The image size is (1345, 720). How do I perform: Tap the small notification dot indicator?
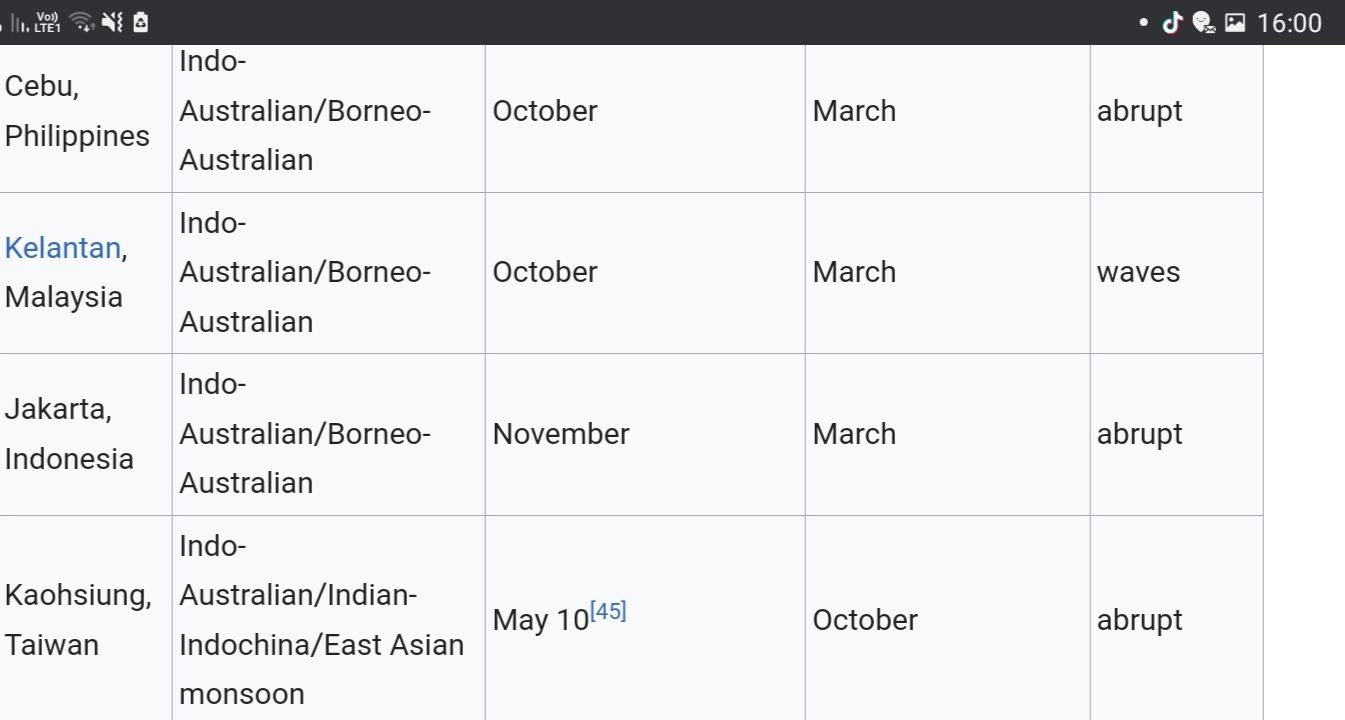[1144, 22]
